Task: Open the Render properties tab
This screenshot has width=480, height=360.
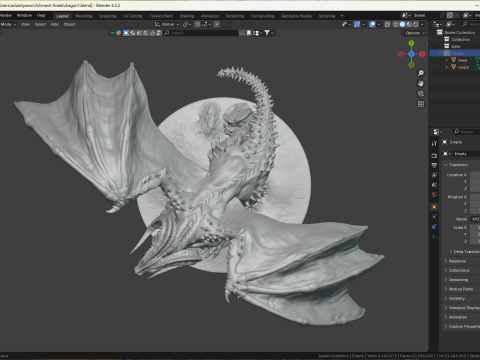Action: tap(434, 155)
